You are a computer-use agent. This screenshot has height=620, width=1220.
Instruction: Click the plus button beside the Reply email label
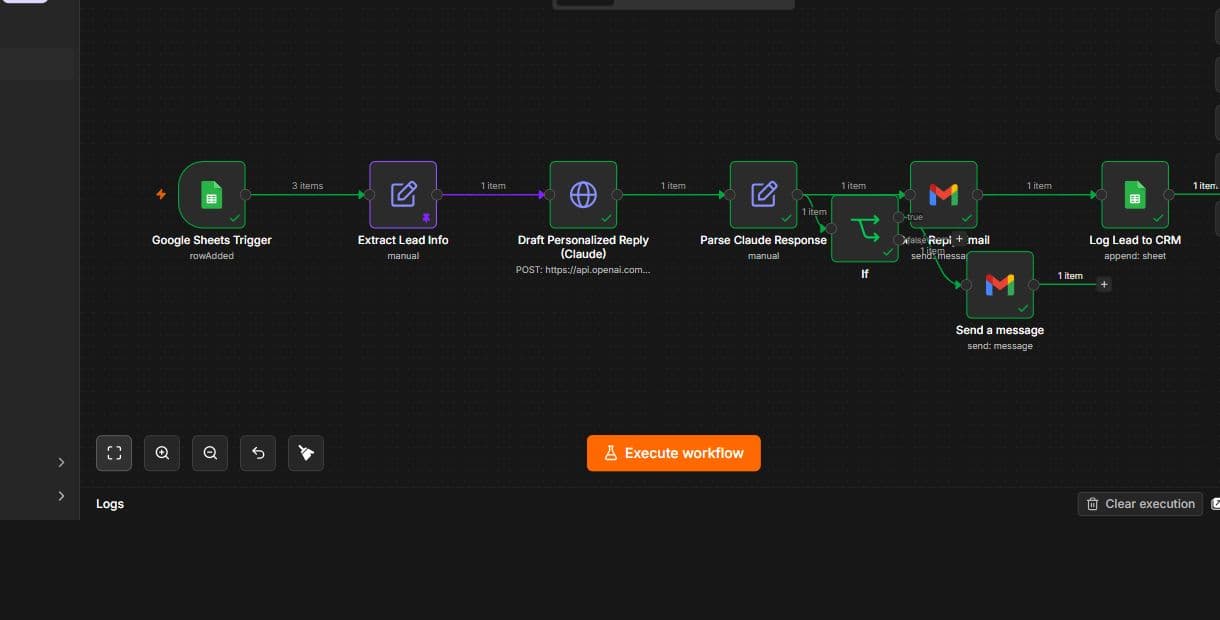pos(959,239)
